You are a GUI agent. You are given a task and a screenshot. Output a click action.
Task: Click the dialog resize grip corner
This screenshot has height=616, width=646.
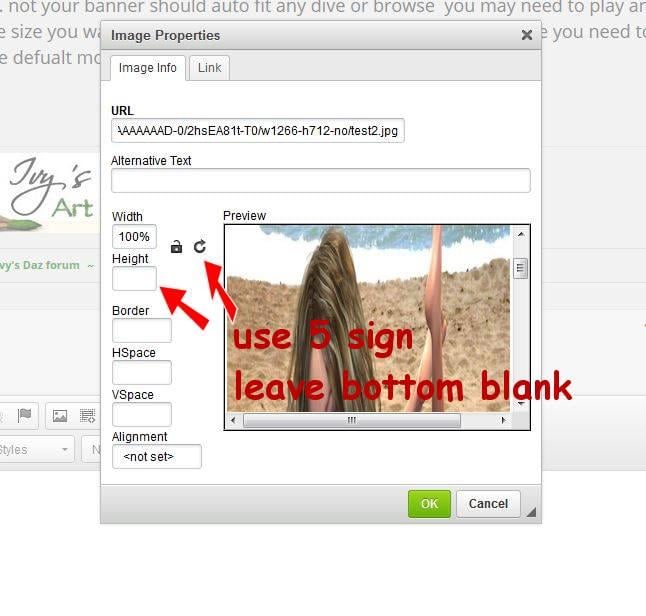click(531, 512)
